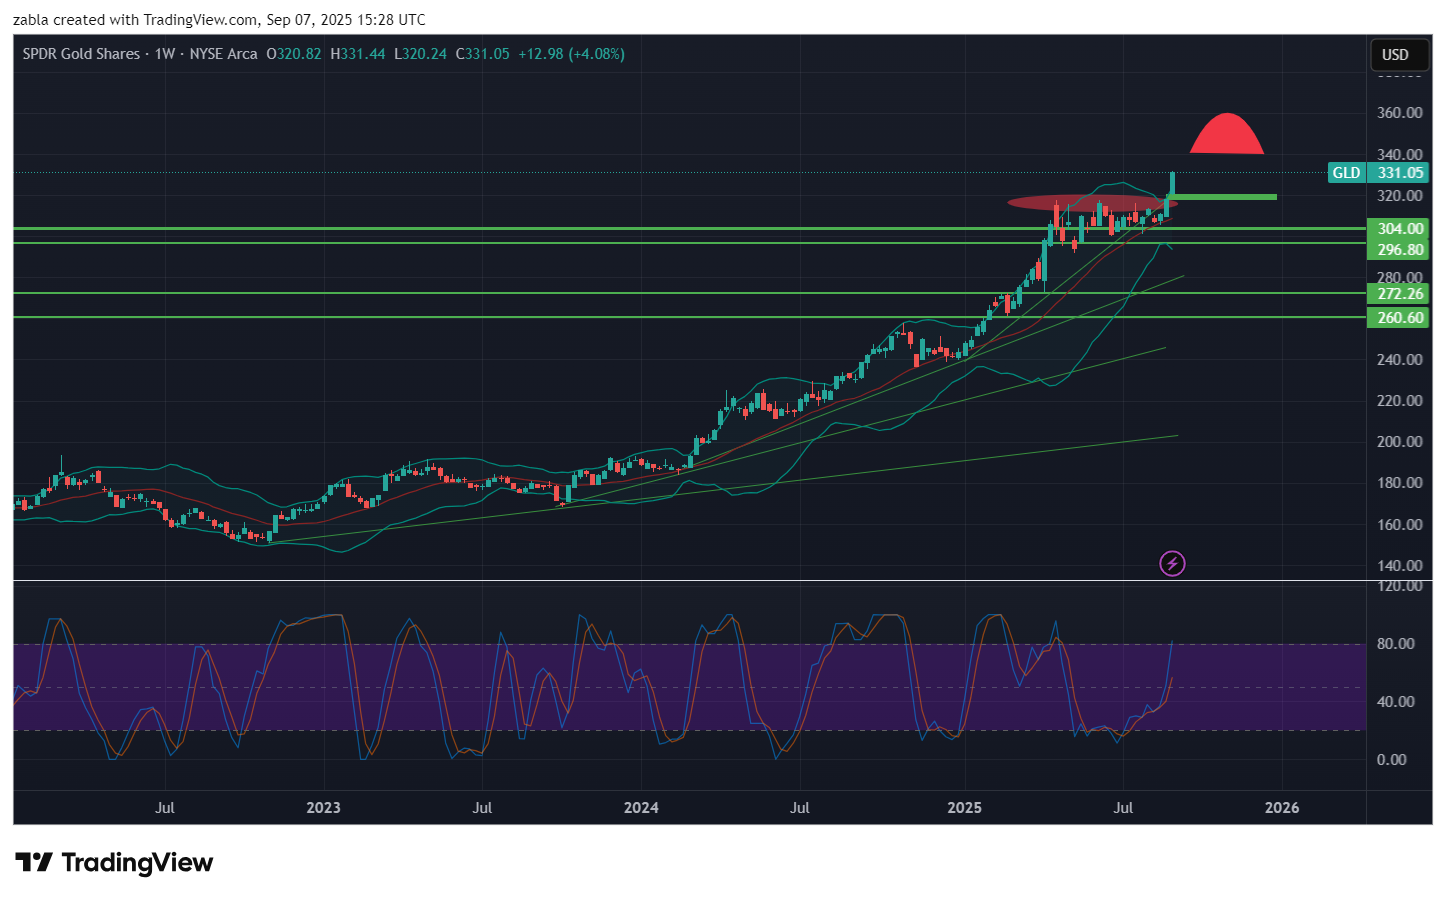Click the 2024 label on the time axis
Viewport: 1446px width, 900px height.
(x=641, y=808)
